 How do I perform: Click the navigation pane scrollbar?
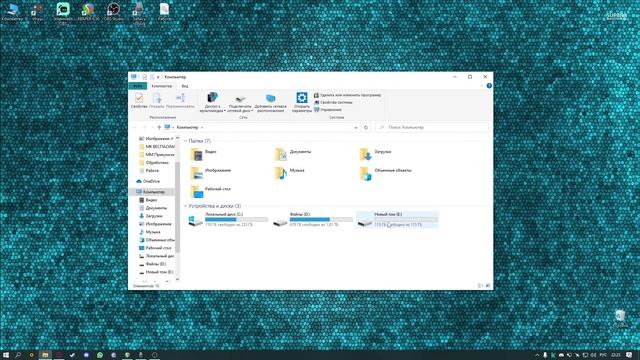pyautogui.click(x=177, y=208)
